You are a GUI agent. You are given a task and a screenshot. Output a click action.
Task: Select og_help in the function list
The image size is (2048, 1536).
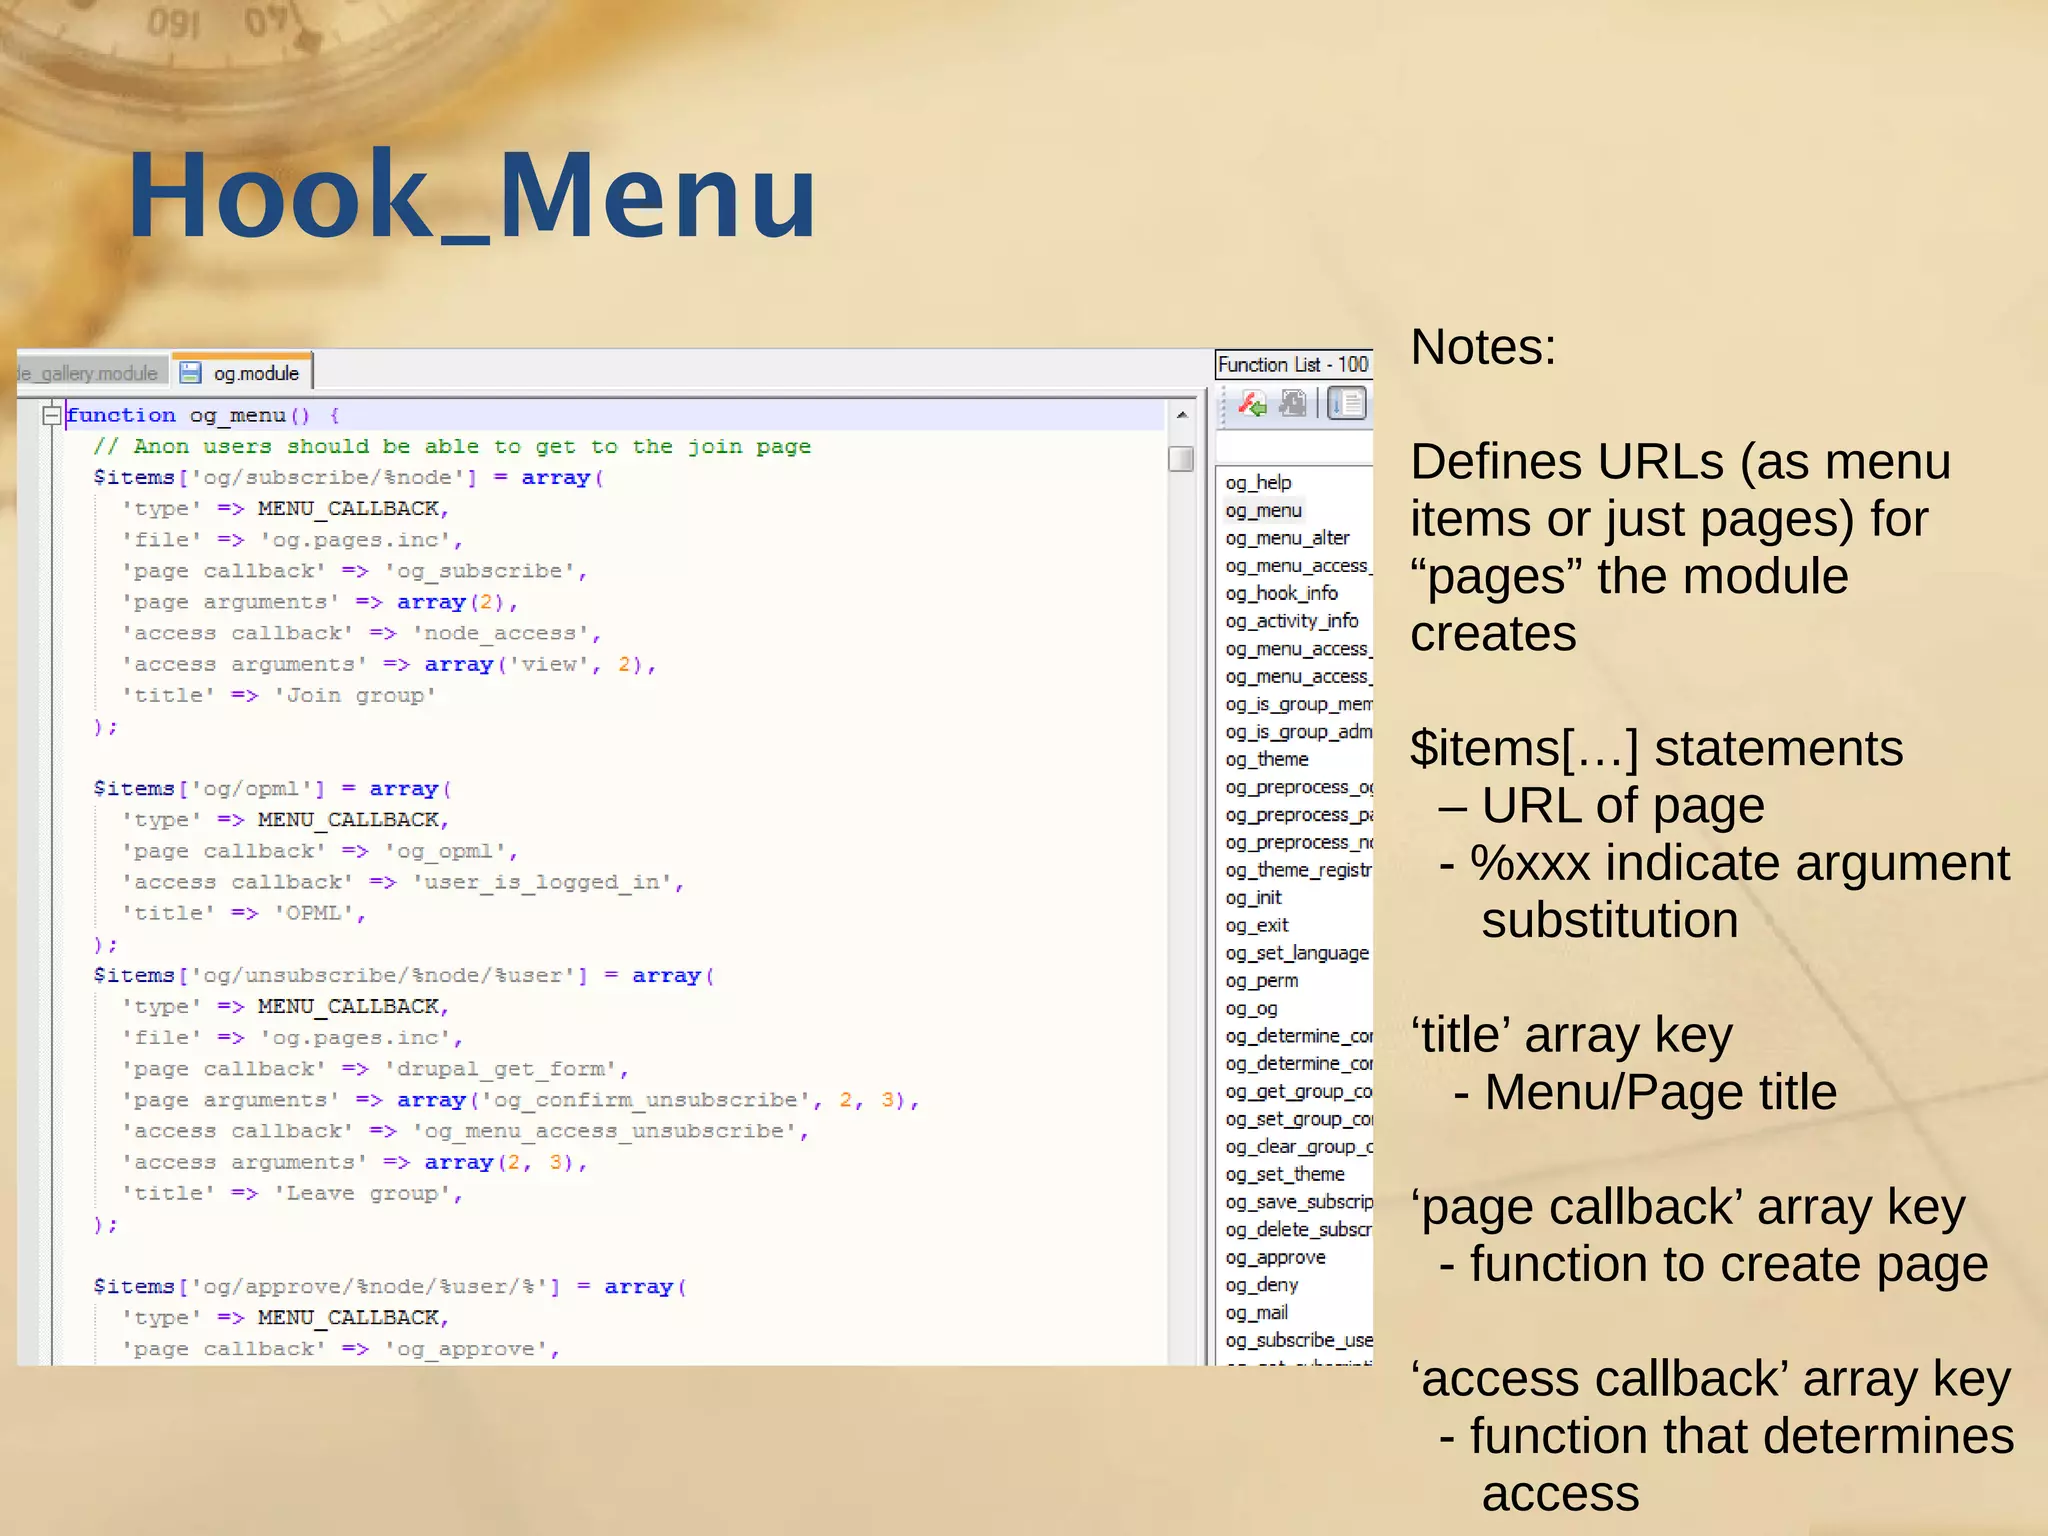1258,482
